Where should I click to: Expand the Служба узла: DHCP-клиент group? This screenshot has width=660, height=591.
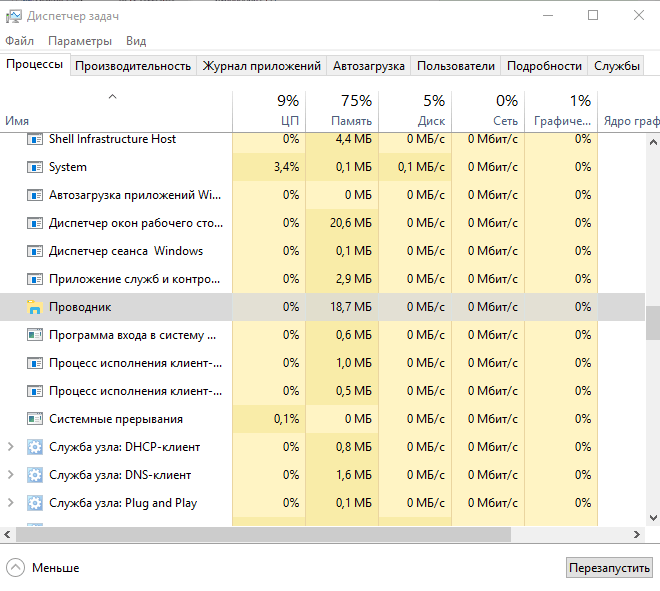[x=11, y=447]
